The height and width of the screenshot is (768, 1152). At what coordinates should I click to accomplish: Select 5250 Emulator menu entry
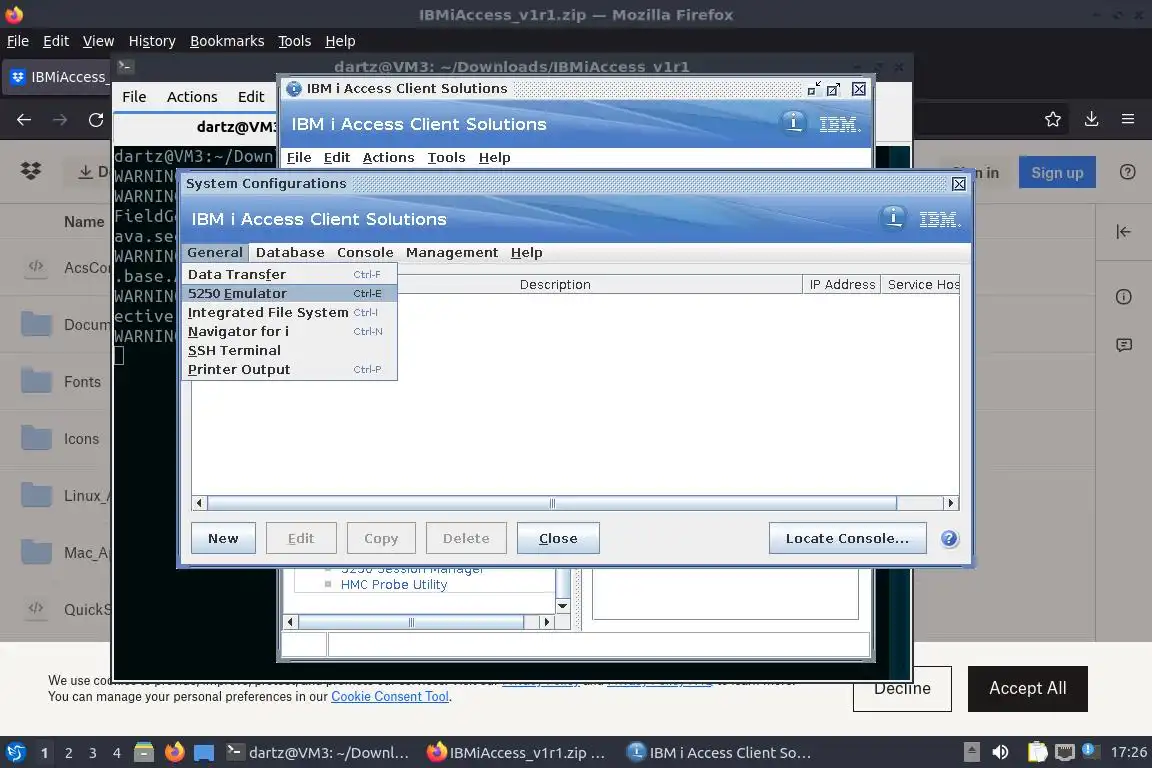289,293
